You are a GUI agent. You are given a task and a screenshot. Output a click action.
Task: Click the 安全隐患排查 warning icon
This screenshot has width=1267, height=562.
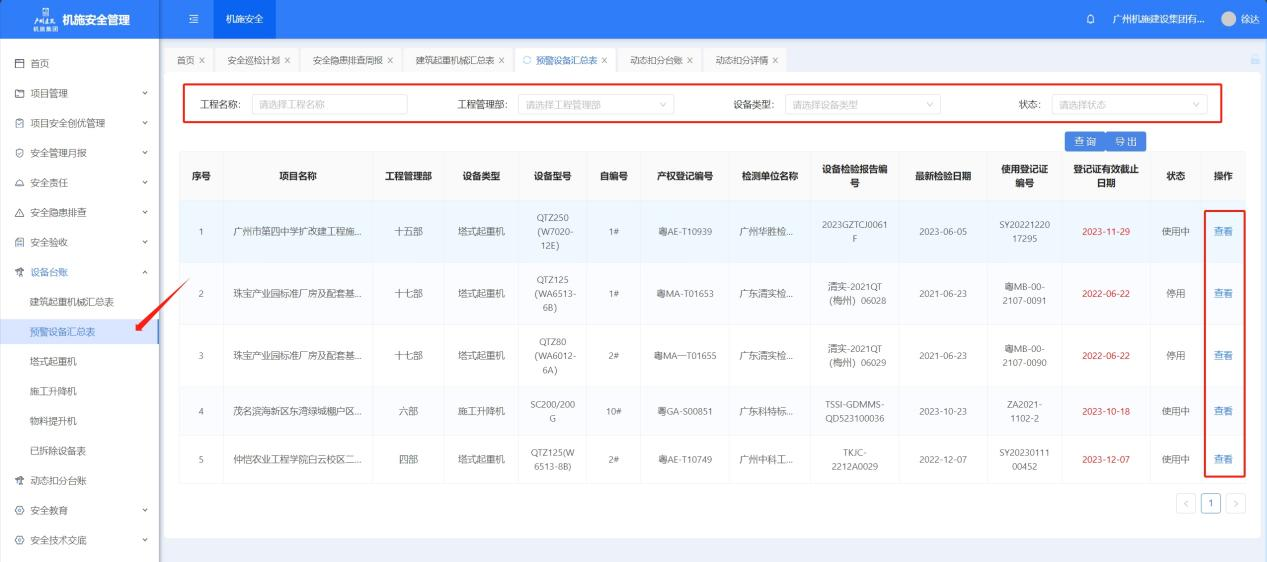pos(19,212)
